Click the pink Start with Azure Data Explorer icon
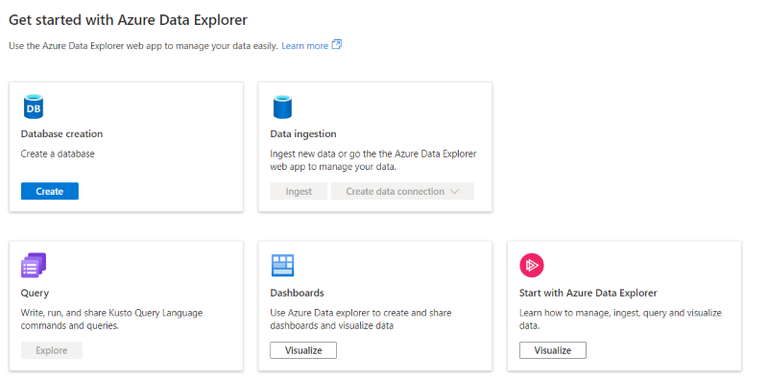This screenshot has width=768, height=380. [x=531, y=265]
